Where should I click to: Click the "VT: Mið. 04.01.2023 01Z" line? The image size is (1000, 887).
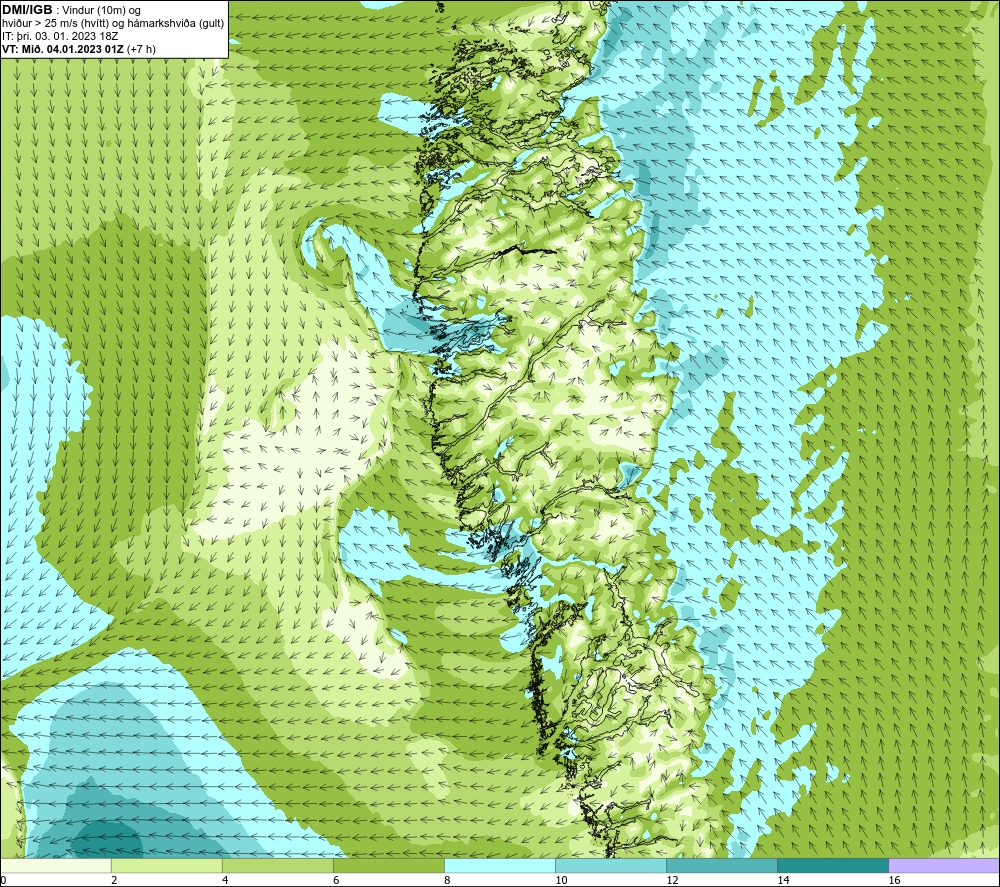click(63, 49)
